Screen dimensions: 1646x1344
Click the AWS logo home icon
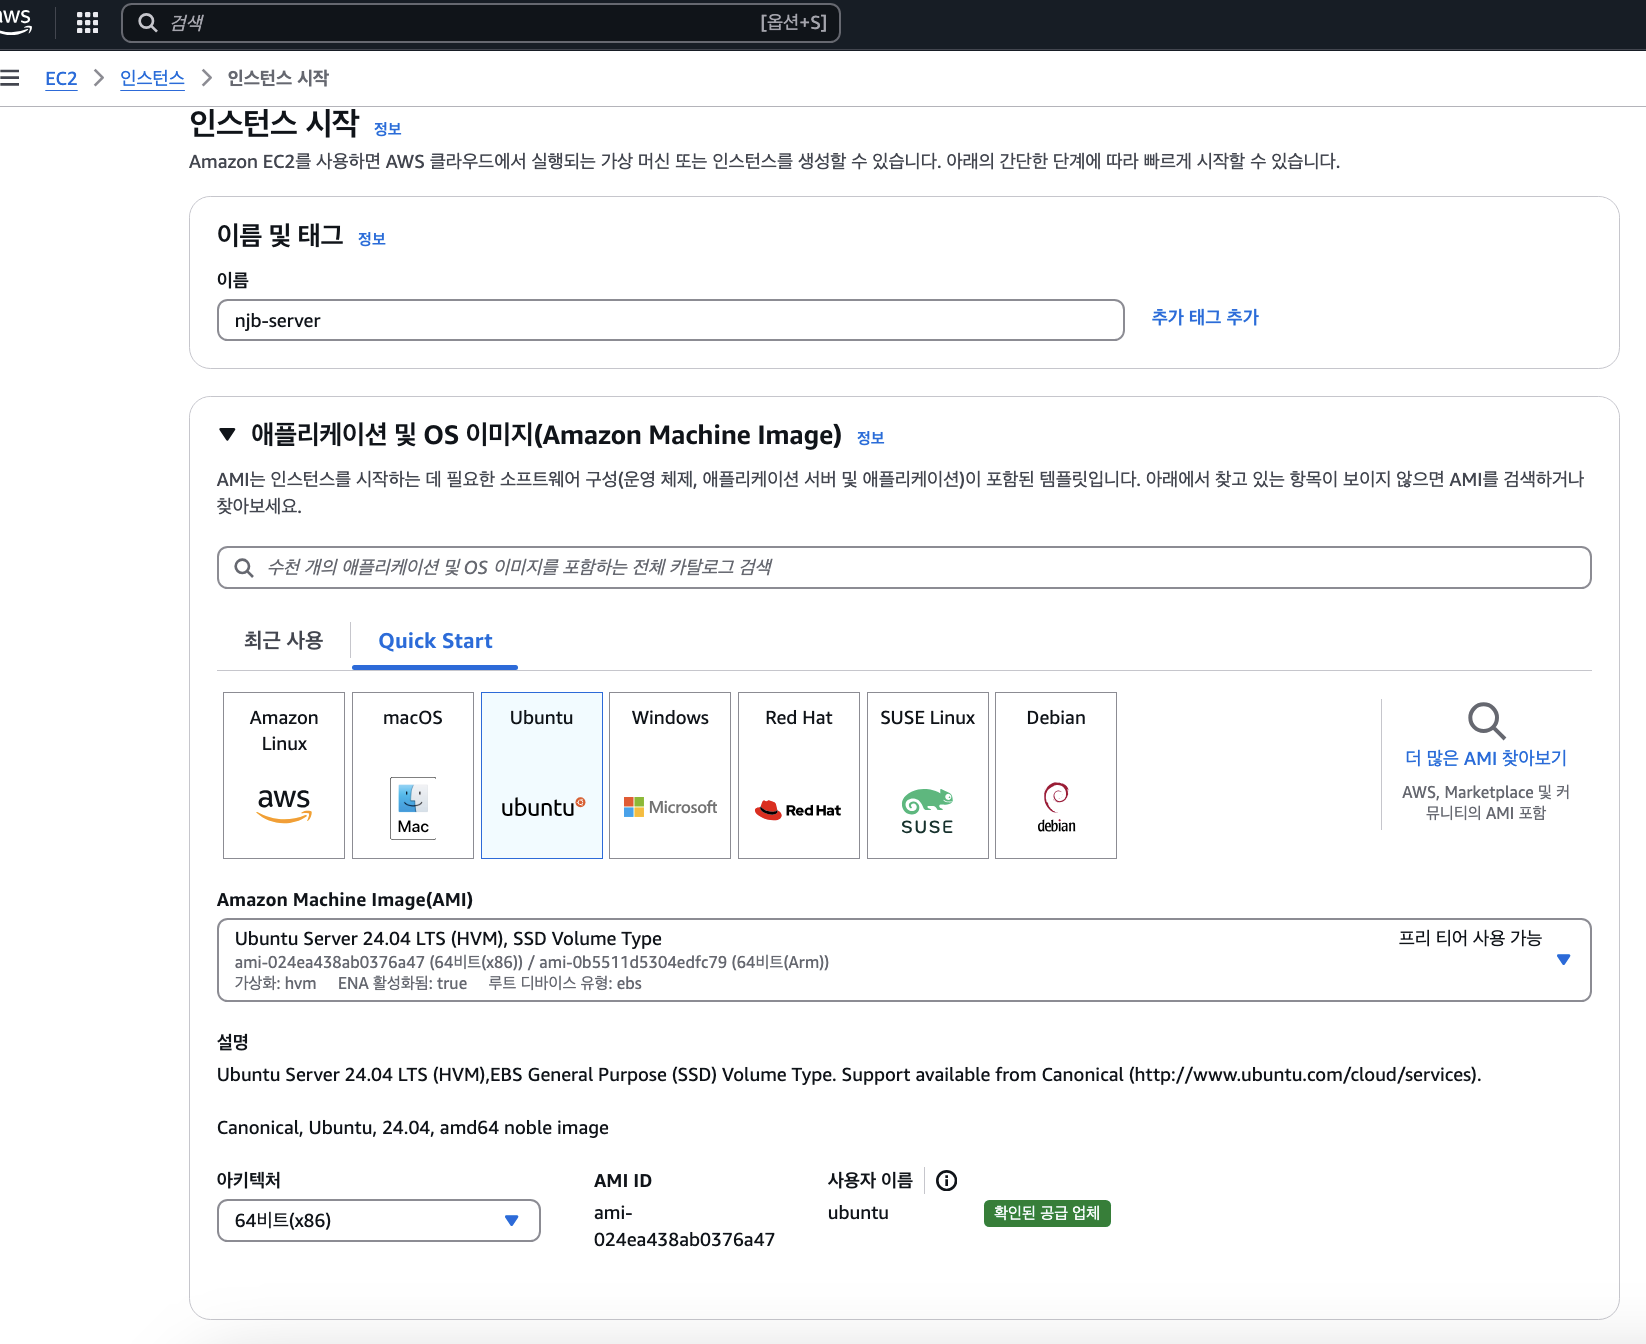[x=15, y=21]
